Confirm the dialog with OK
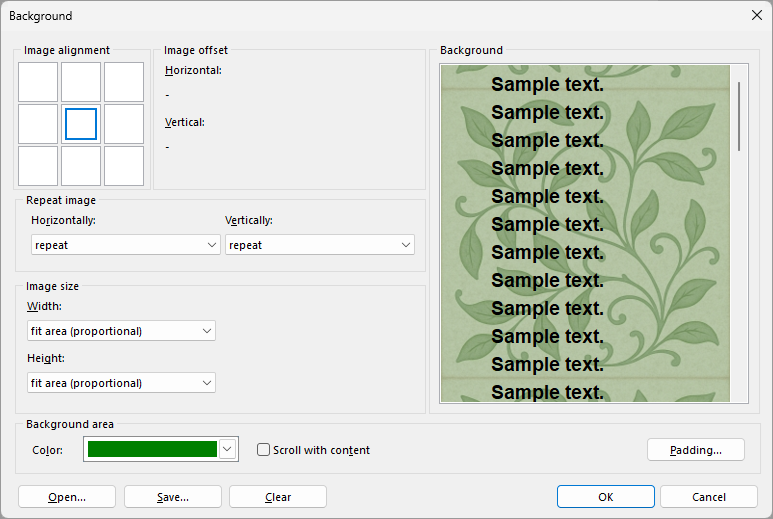The width and height of the screenshot is (773, 519). [605, 497]
